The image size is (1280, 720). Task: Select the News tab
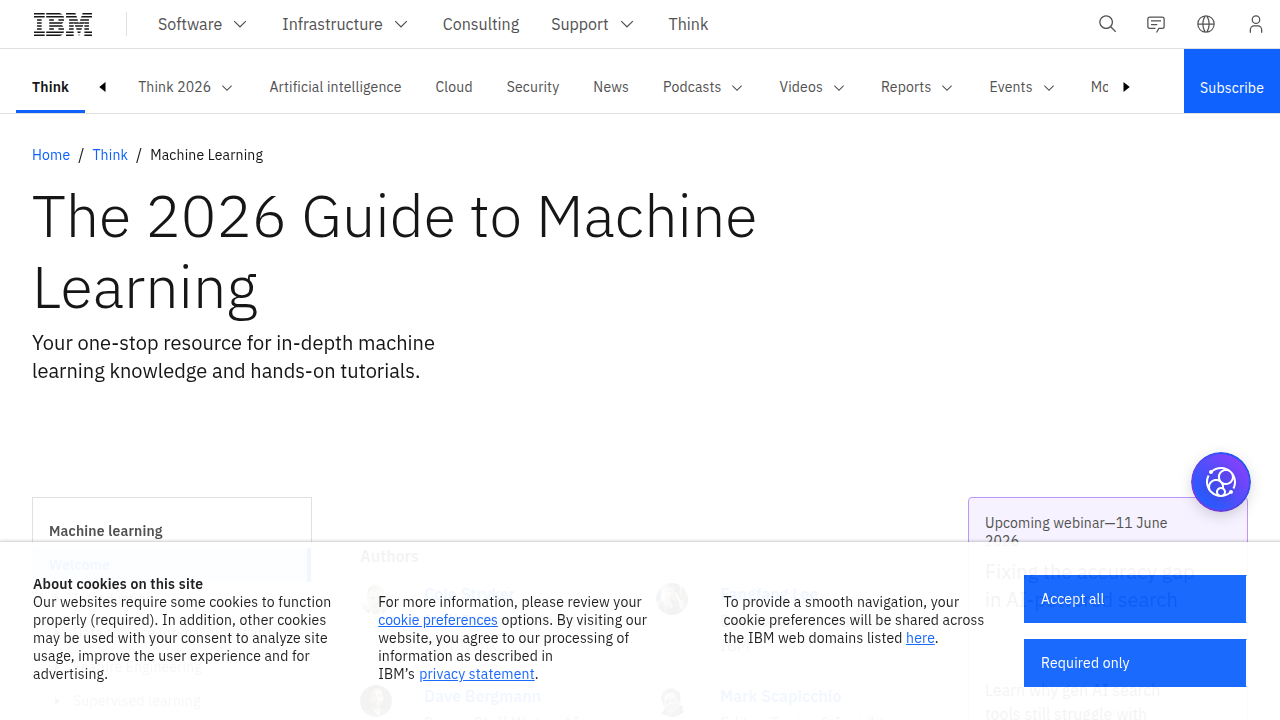pos(611,87)
